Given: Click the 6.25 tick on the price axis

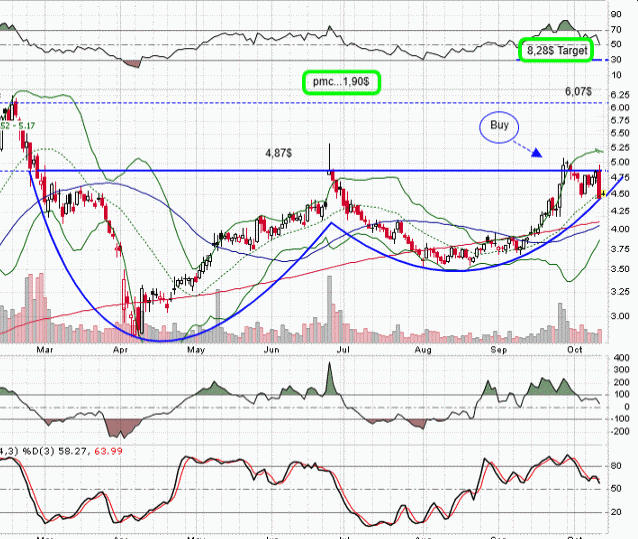Looking at the screenshot, I should point(619,94).
